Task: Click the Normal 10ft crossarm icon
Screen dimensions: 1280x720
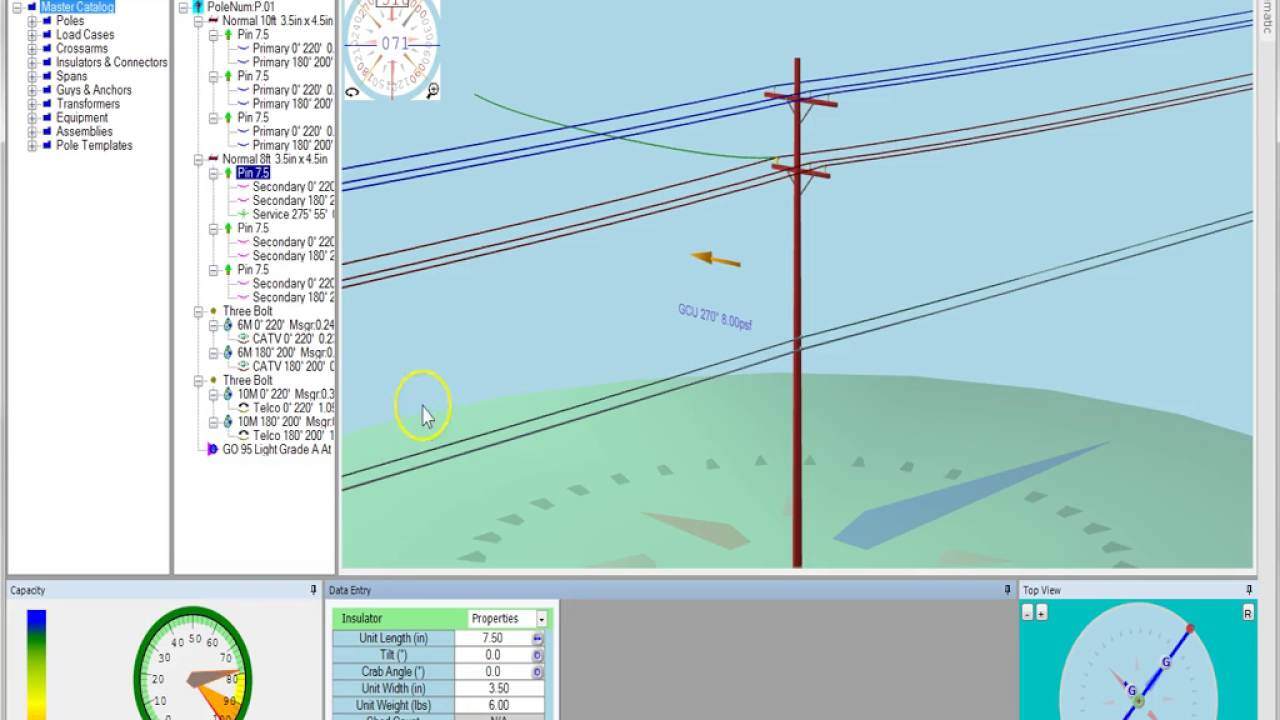Action: (x=213, y=21)
